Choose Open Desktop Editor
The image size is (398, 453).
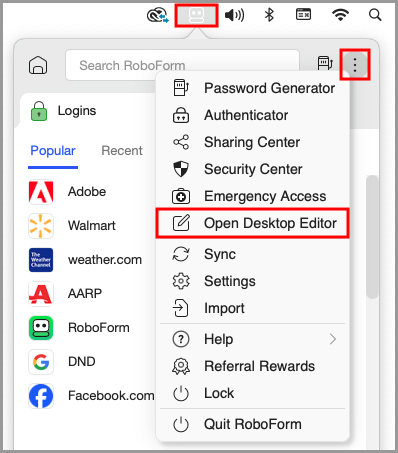point(253,223)
